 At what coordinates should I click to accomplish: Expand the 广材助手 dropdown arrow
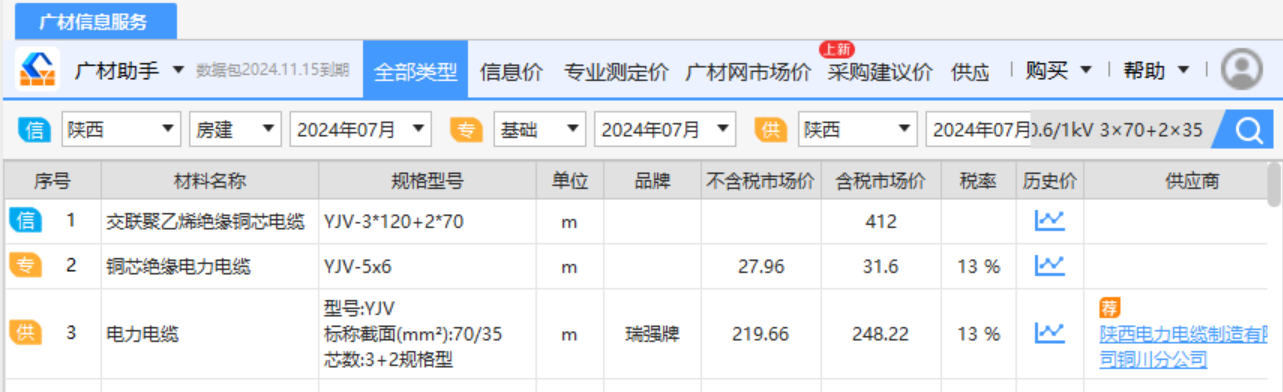(178, 70)
